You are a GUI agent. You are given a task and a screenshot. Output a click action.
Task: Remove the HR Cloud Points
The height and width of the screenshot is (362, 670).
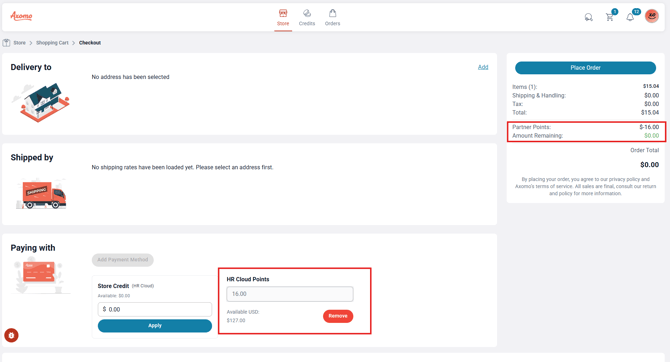[x=338, y=316]
